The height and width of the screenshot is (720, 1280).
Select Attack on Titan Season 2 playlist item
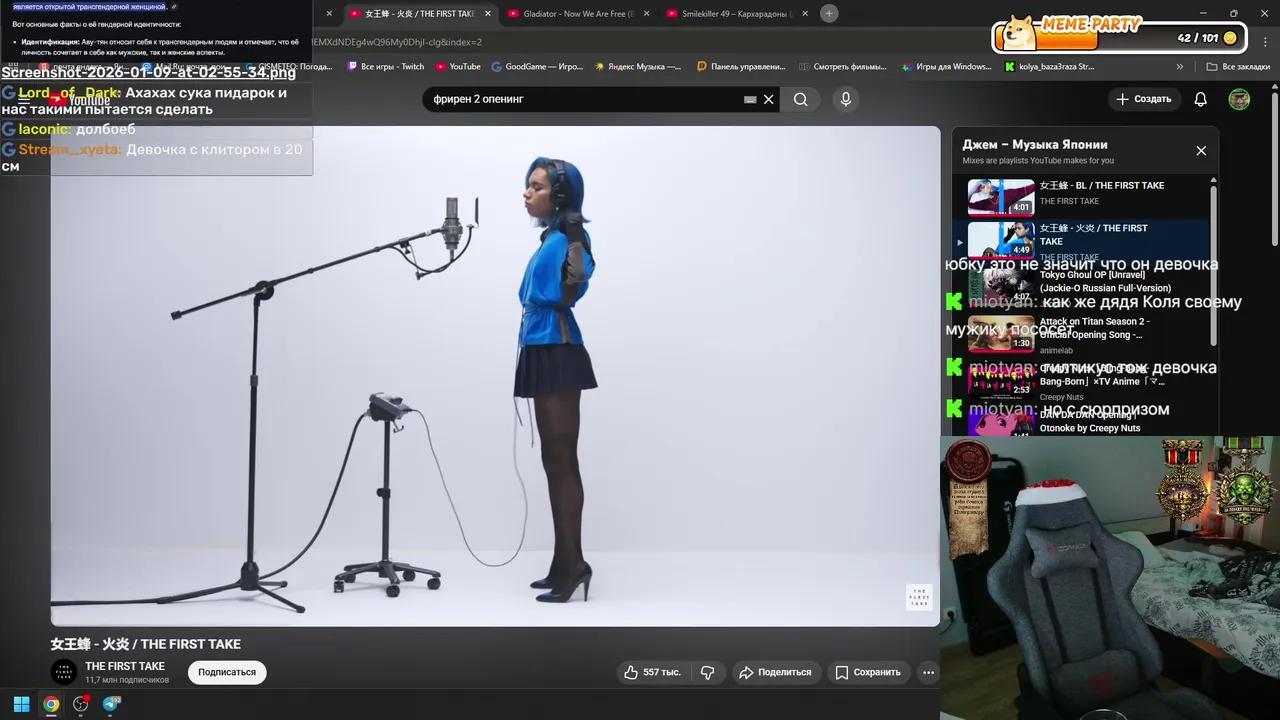[1084, 334]
